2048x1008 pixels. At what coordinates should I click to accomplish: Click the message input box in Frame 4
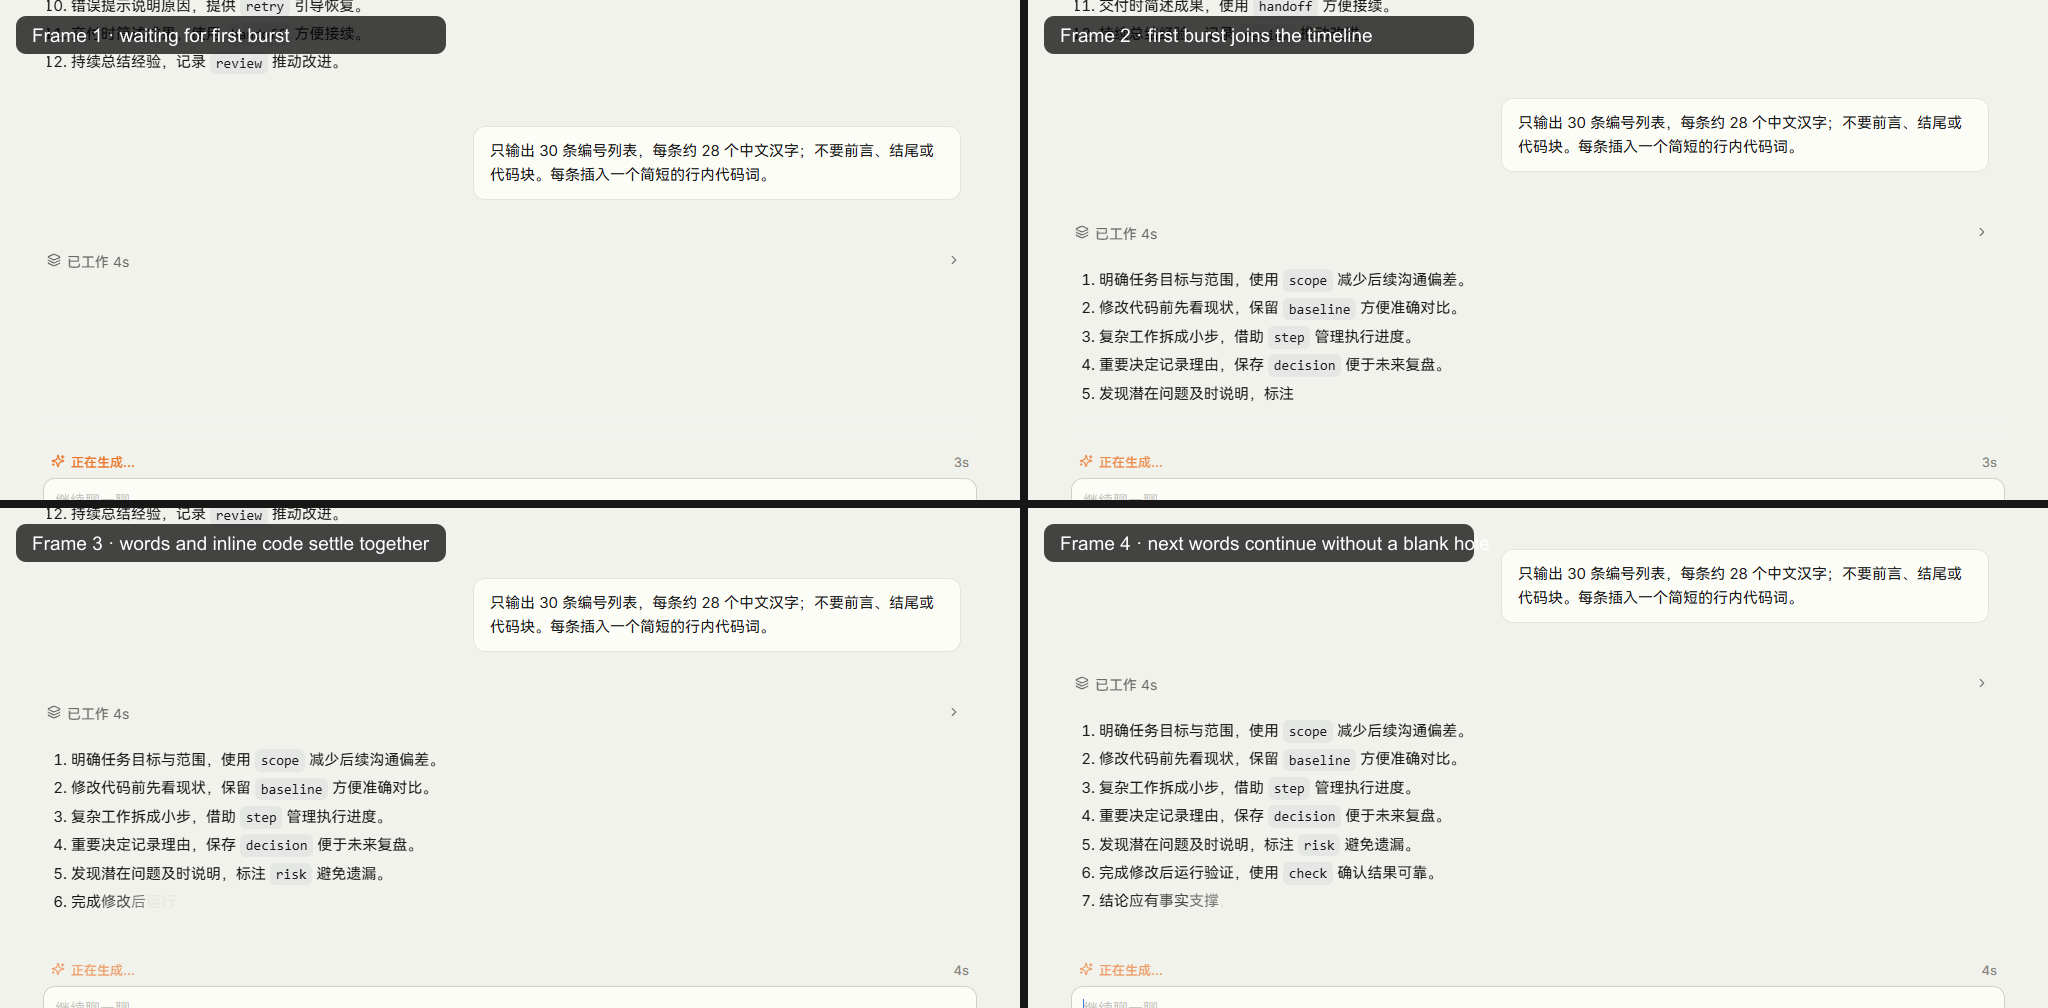[1538, 998]
